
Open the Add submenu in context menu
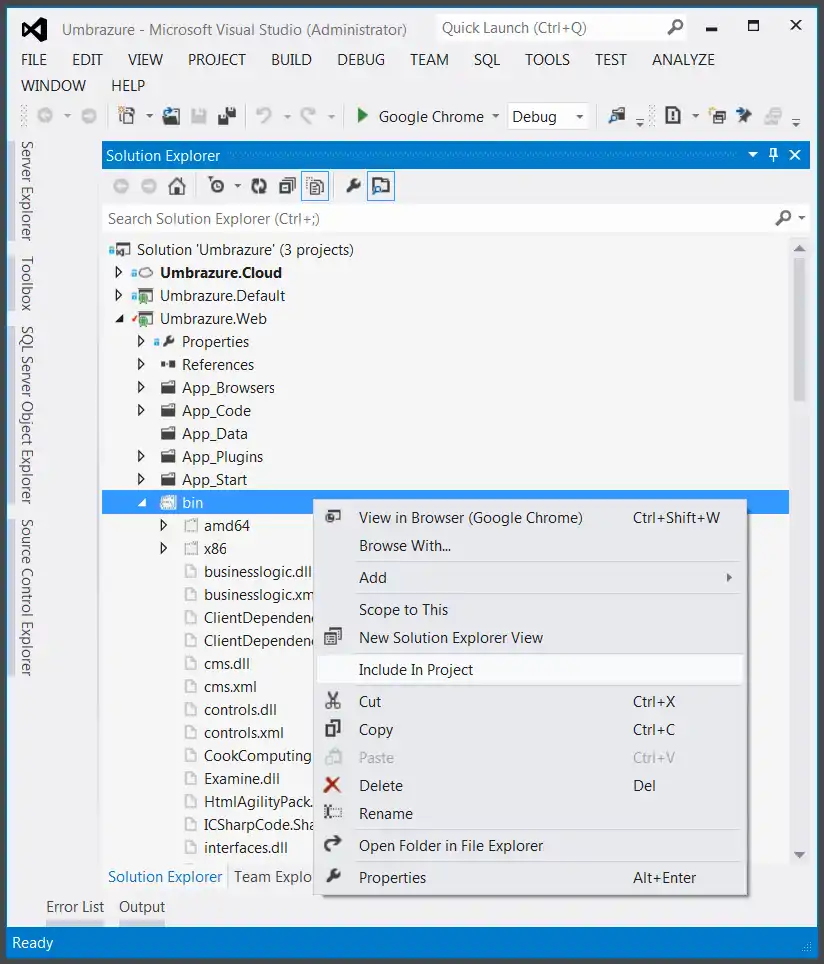tap(529, 577)
